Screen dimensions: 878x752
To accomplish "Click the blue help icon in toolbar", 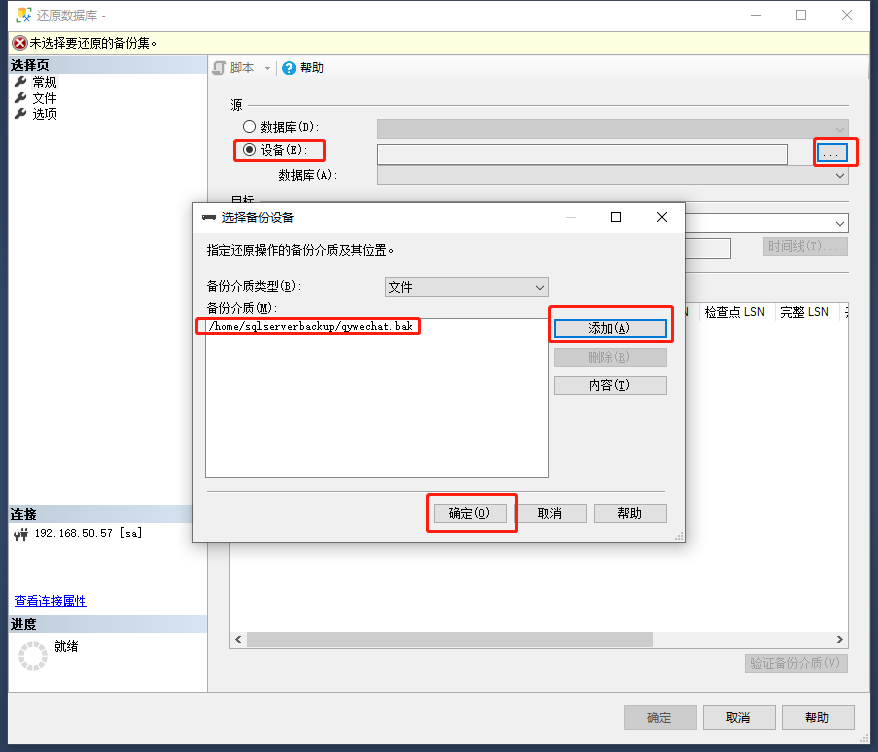I will 289,68.
